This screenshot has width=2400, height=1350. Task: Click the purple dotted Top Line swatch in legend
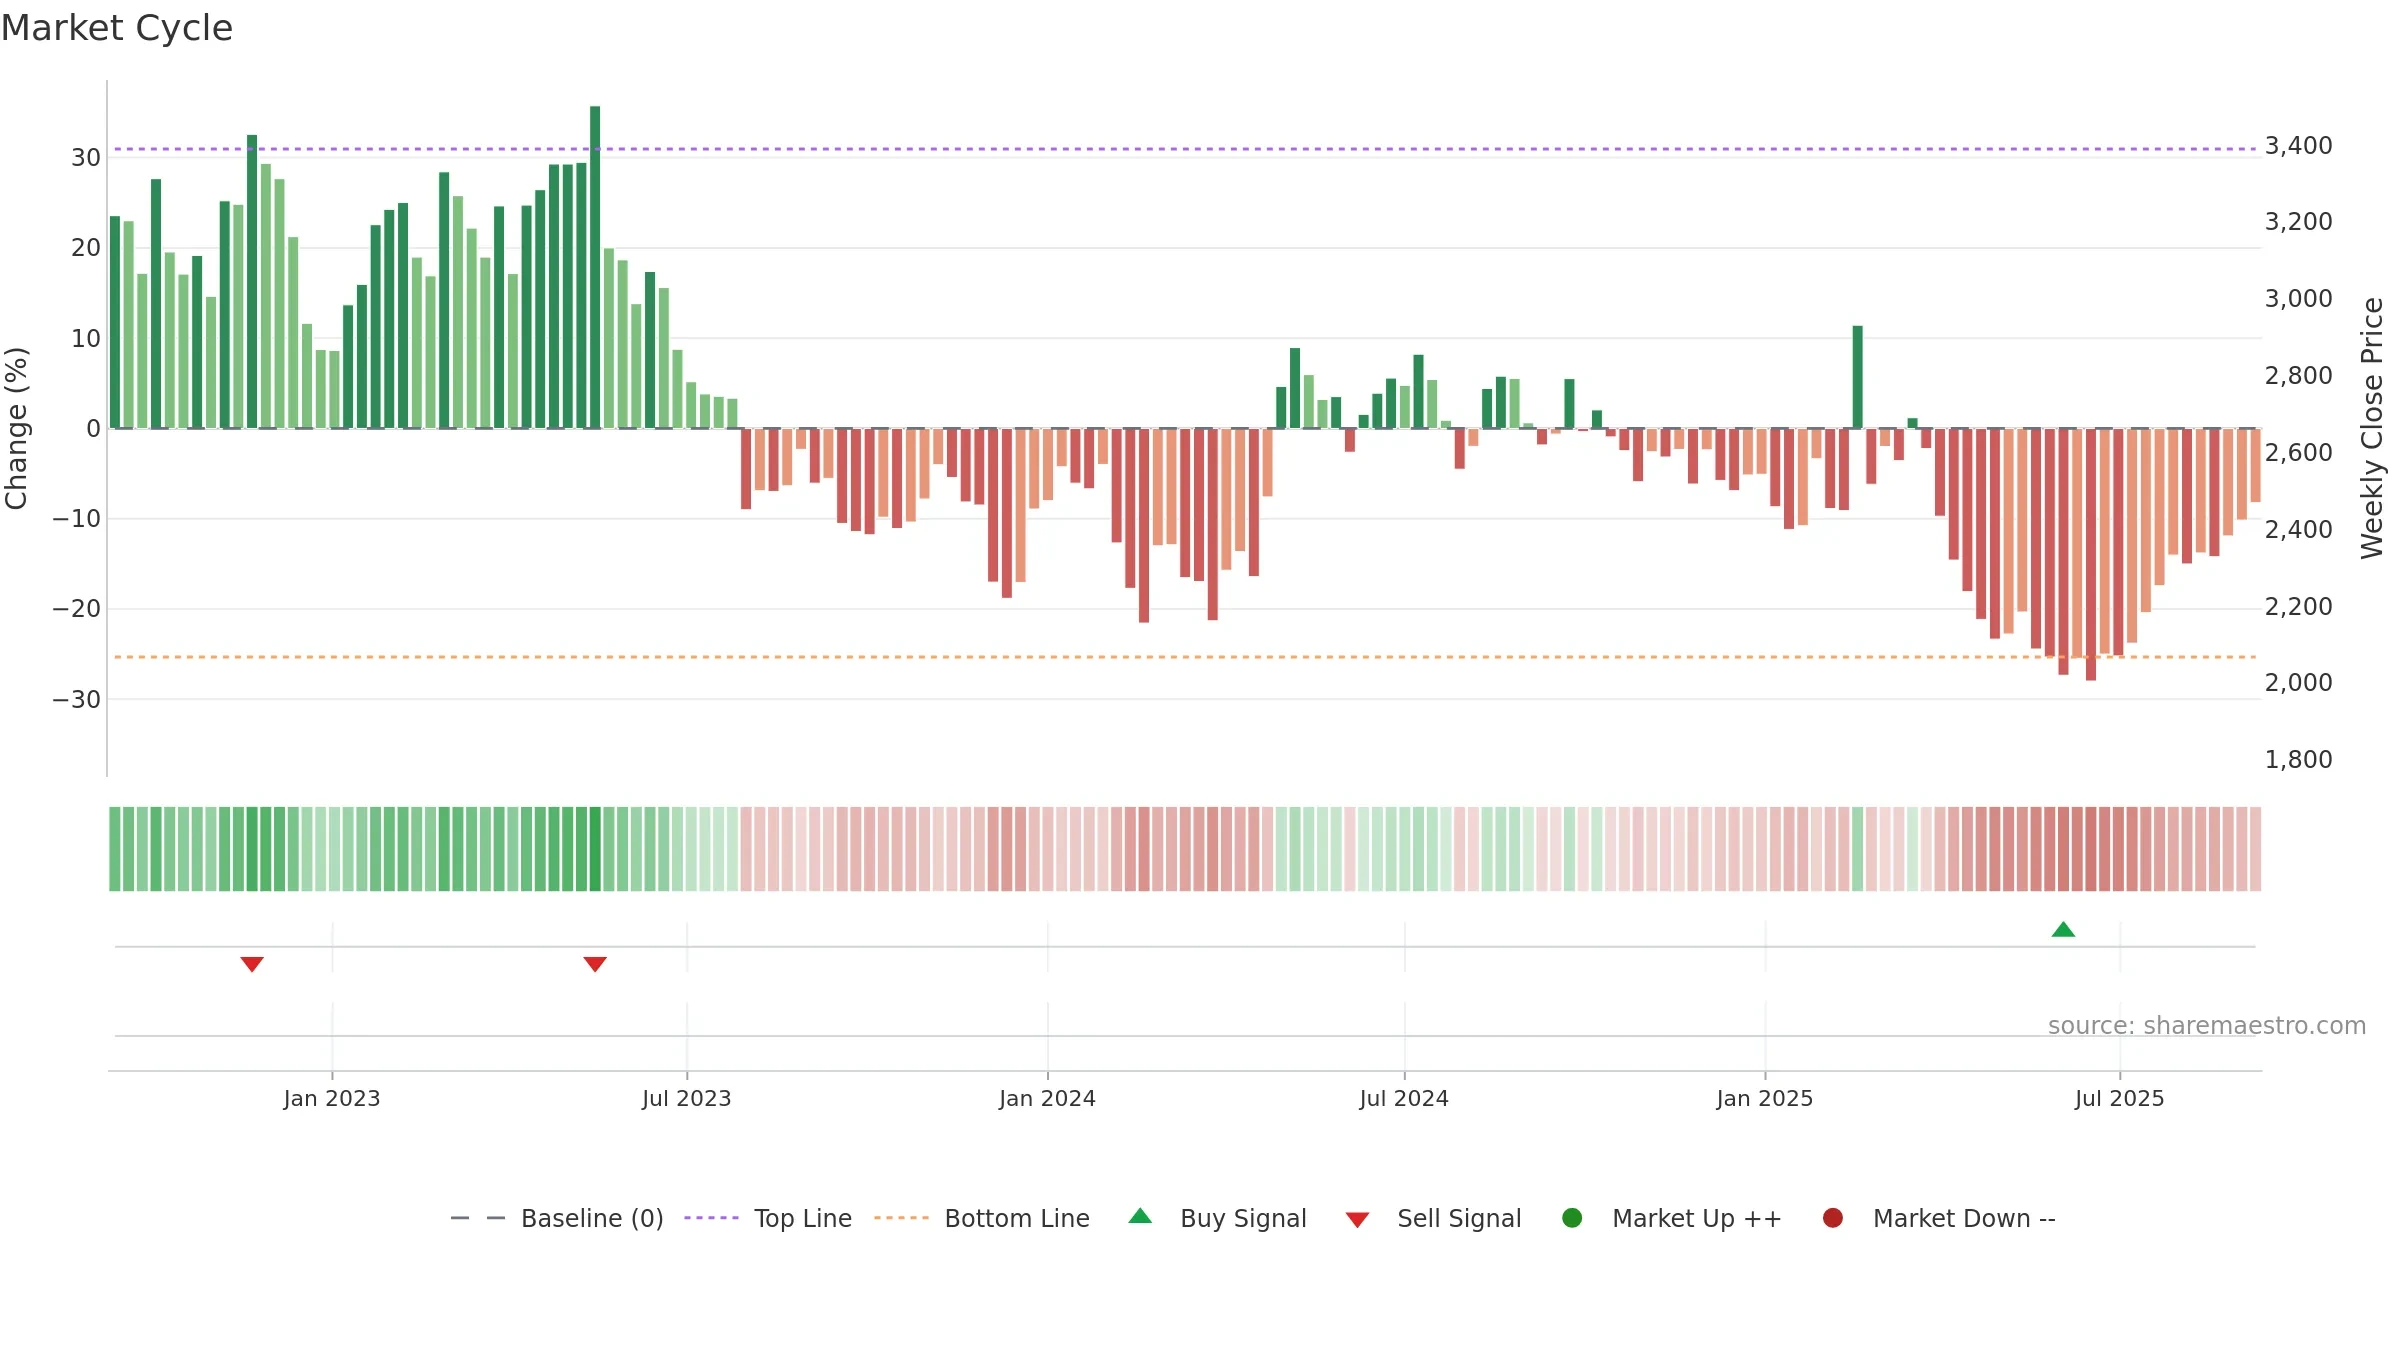711,1218
